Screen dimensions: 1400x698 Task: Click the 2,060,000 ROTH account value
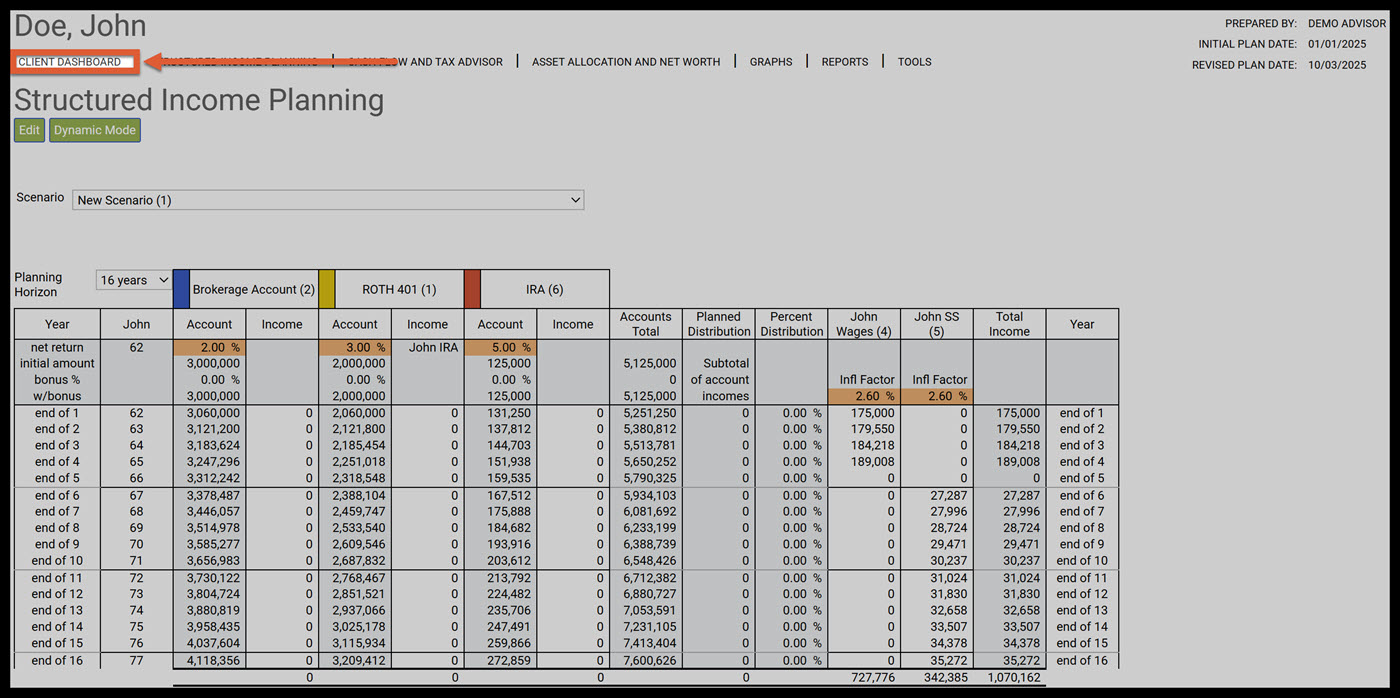(359, 413)
